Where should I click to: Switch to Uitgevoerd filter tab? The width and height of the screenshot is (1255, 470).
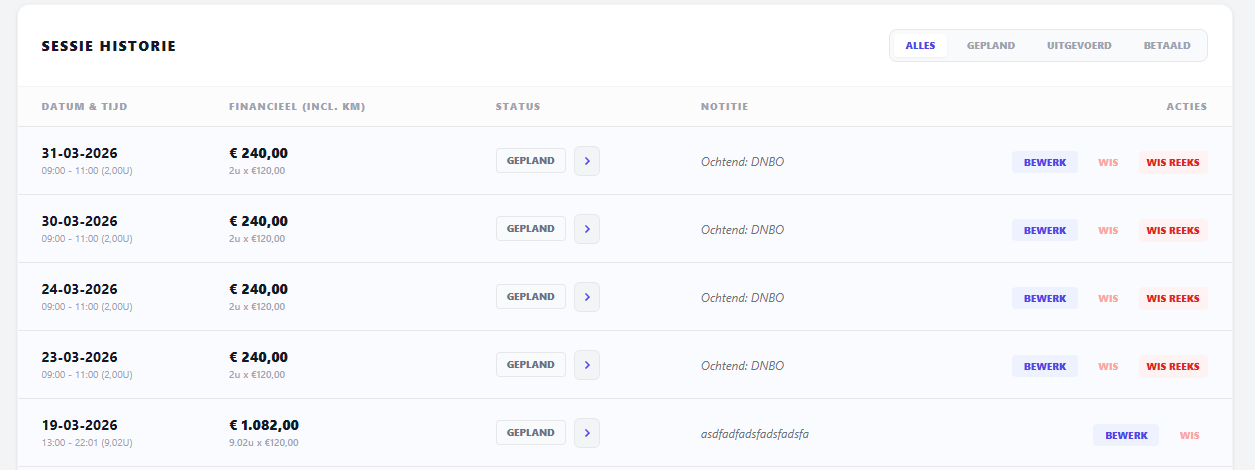click(x=1079, y=46)
